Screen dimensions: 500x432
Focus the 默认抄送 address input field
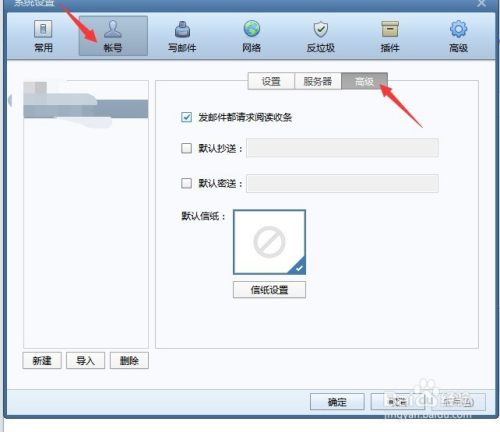[x=342, y=148]
